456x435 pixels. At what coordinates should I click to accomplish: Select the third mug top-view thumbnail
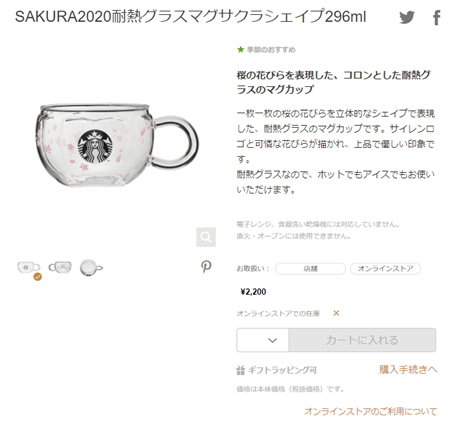(x=91, y=268)
